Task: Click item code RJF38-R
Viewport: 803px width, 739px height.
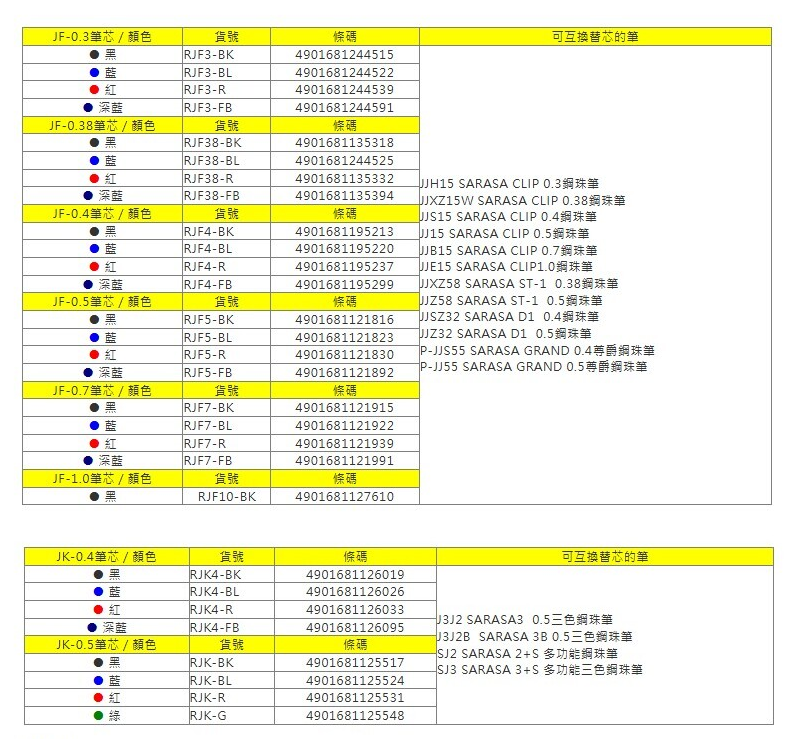Action: tap(209, 179)
